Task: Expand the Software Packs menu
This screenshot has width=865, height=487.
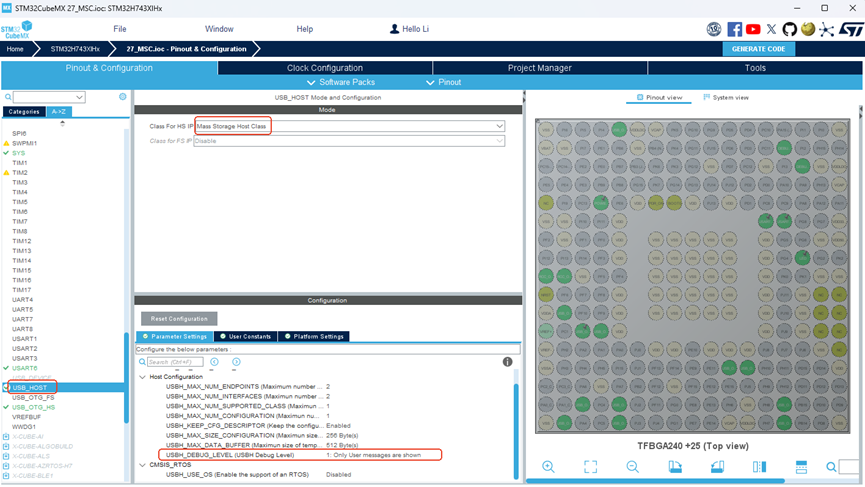Action: 341,82
